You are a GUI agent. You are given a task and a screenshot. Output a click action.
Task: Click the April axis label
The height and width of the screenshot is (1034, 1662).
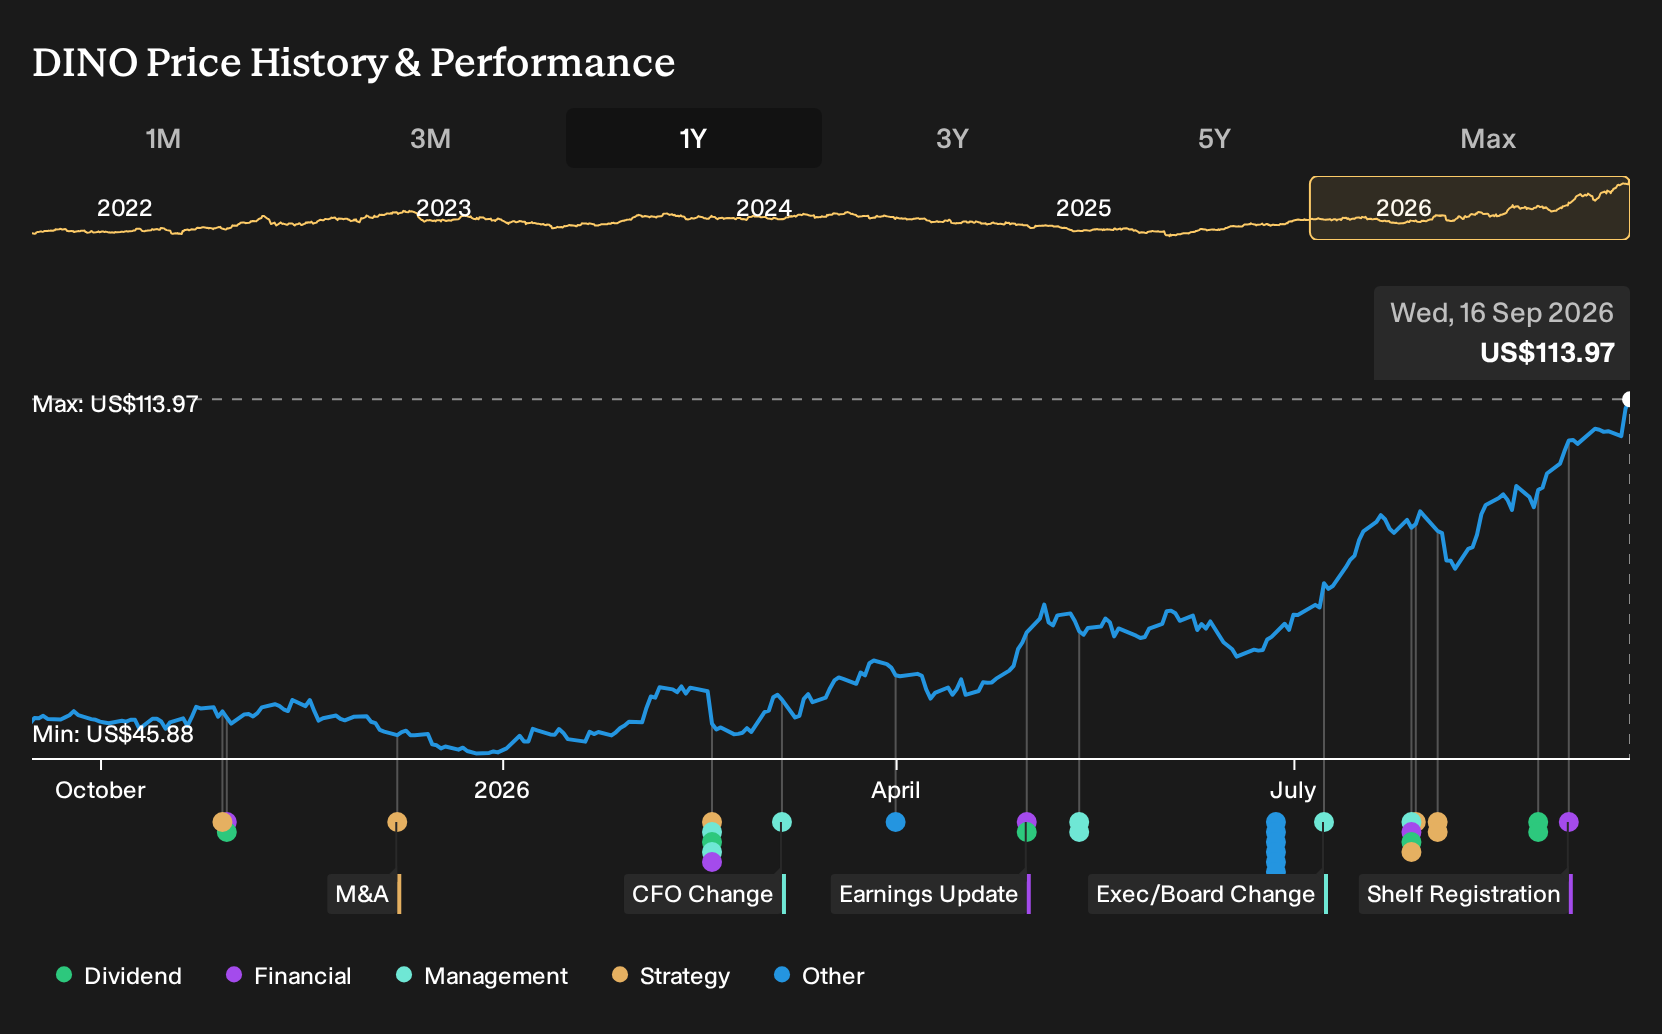[x=896, y=790]
